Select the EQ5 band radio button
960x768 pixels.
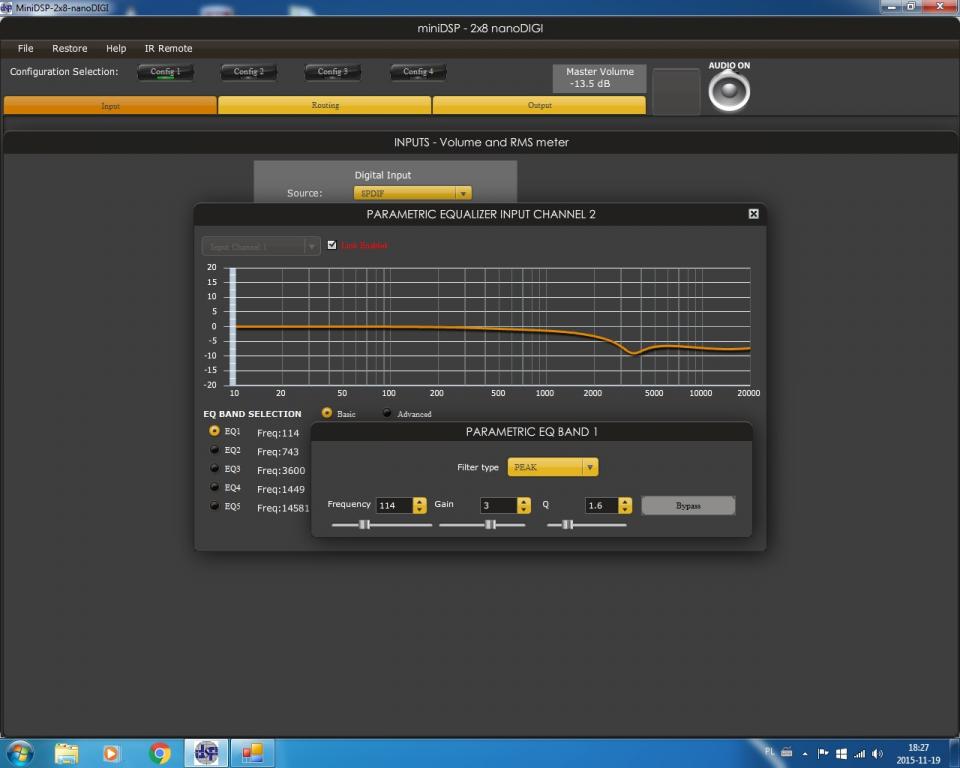pos(214,506)
